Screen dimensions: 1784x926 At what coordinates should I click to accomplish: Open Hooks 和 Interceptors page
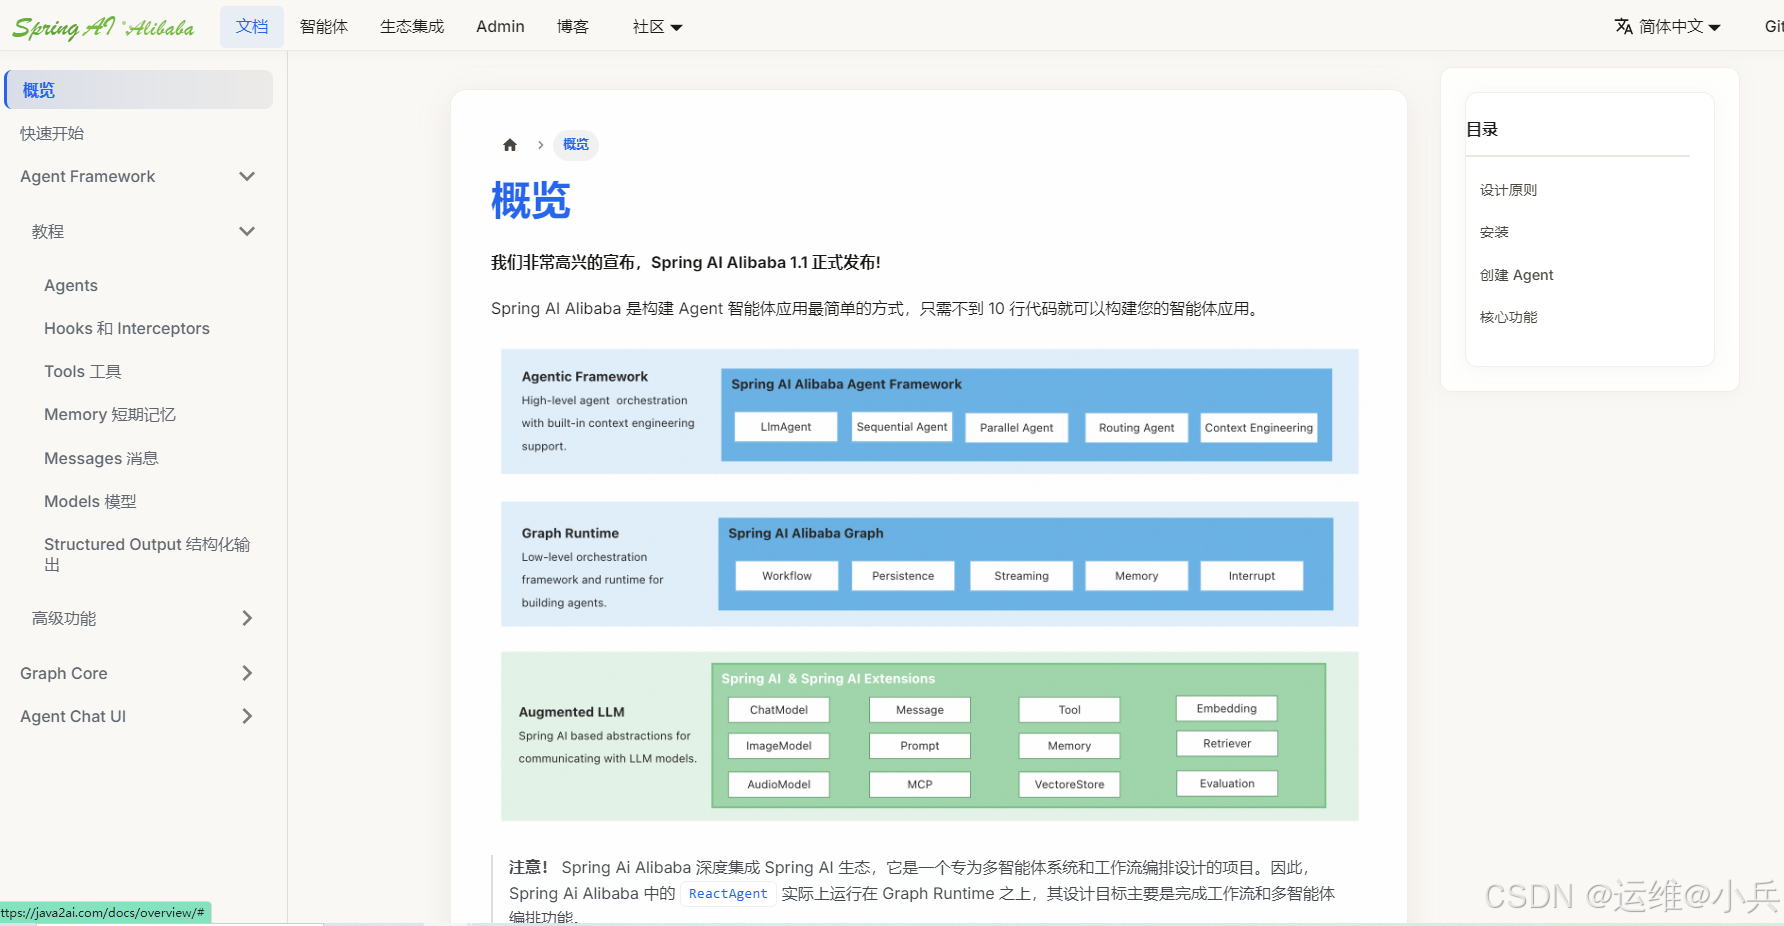click(x=127, y=329)
